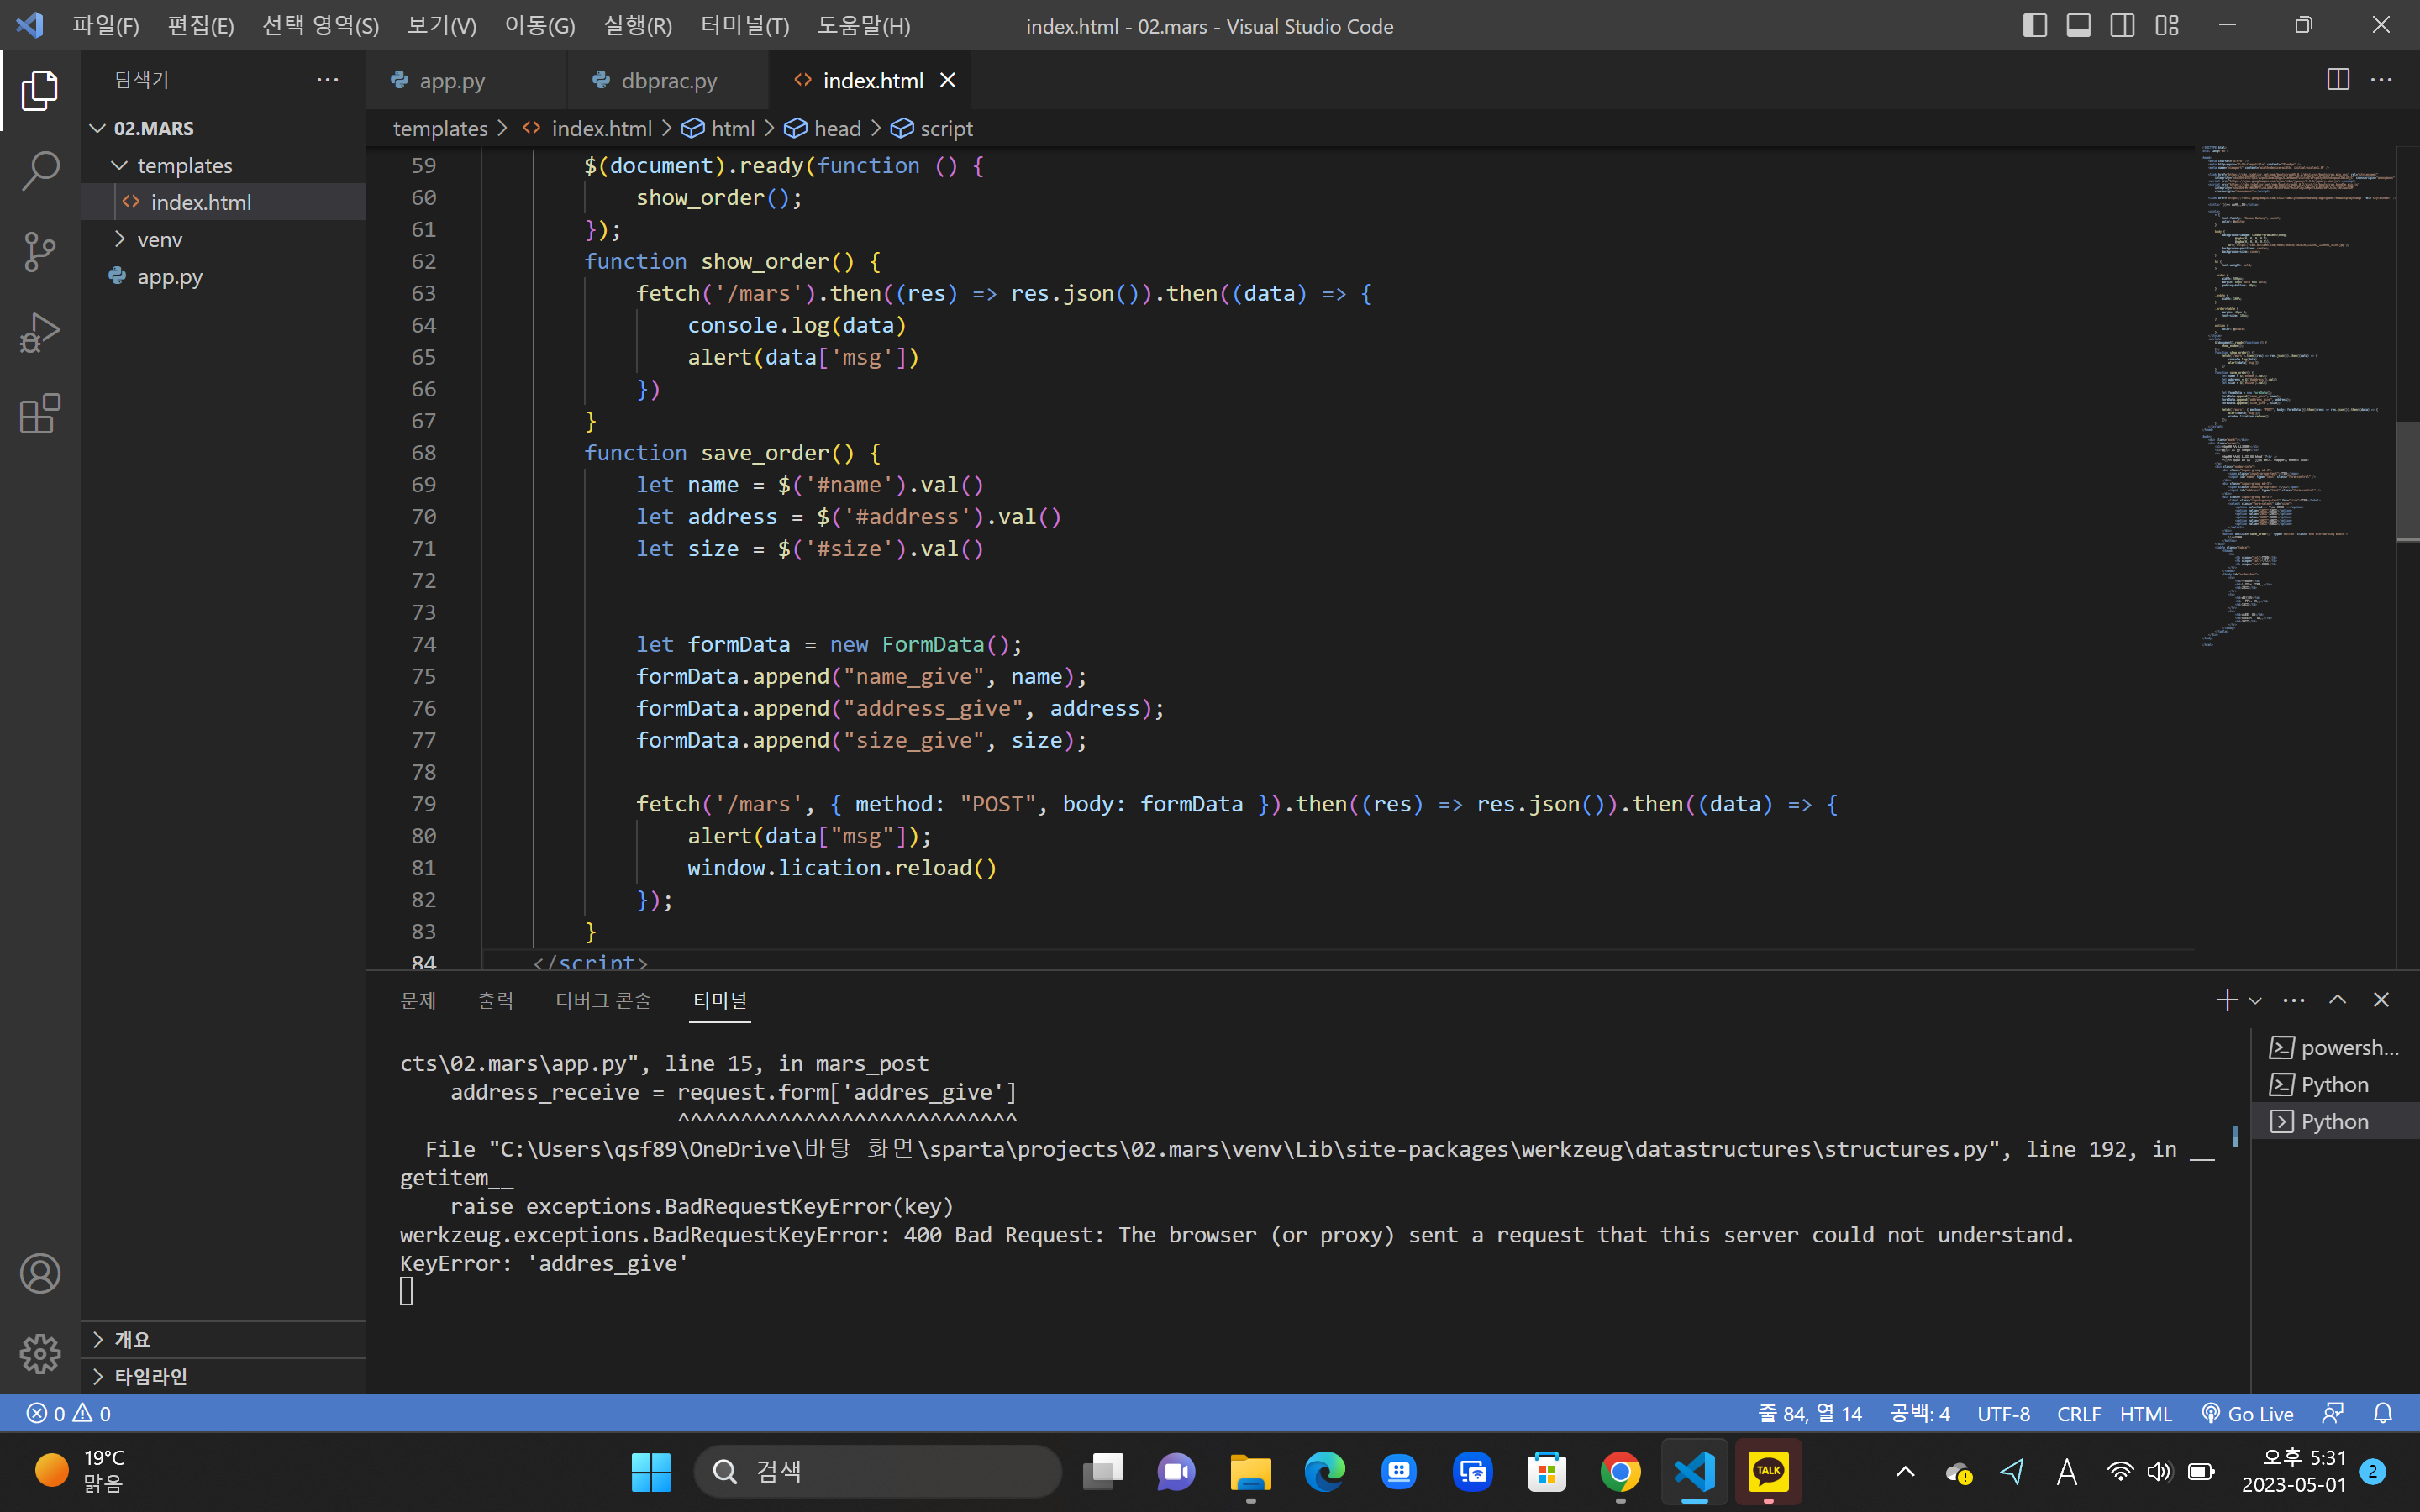Toggle primary side bar visibility
Screen dimensions: 2420x1512
tap(2035, 25)
